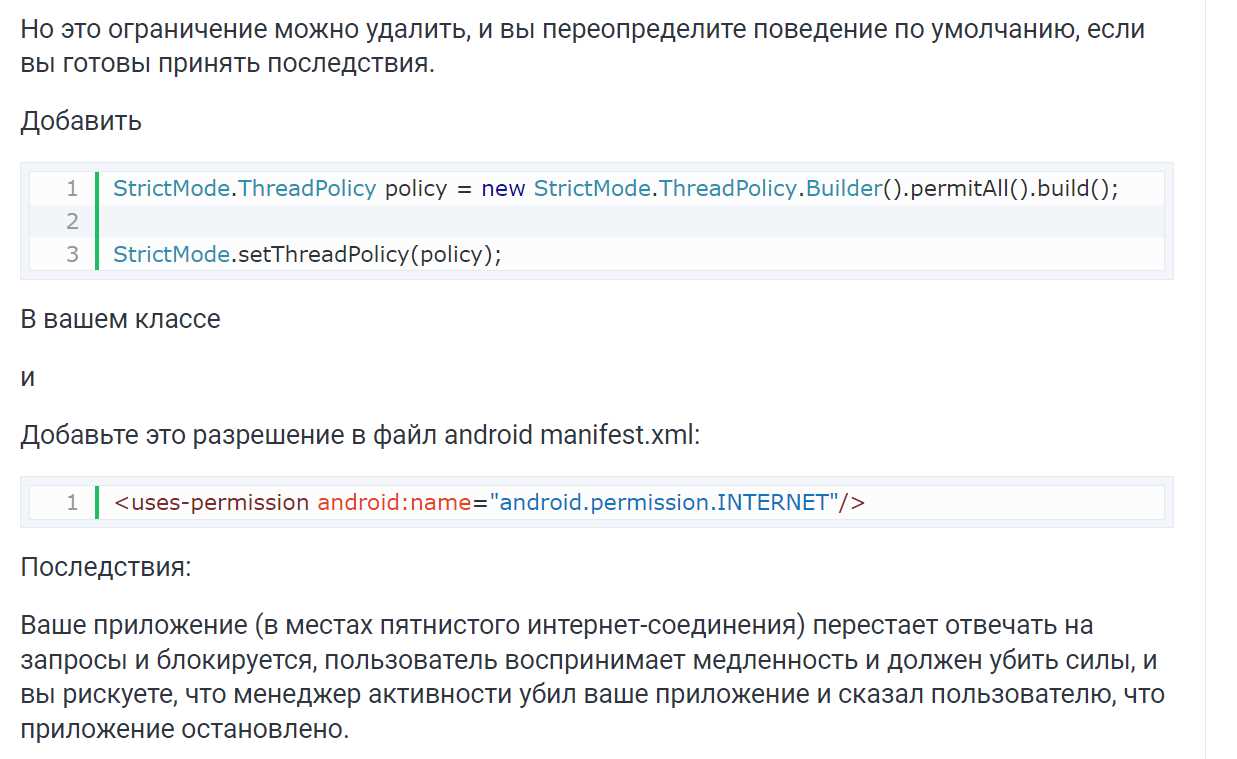Click line number 2 in first code block
This screenshot has width=1237, height=759.
[72, 221]
